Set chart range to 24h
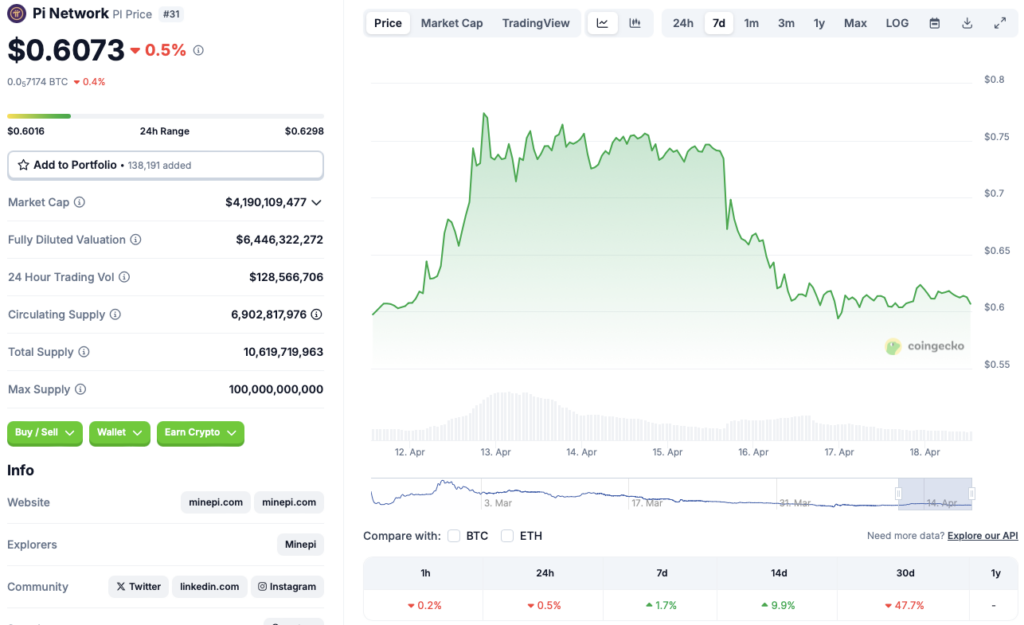1024x625 pixels. (683, 23)
